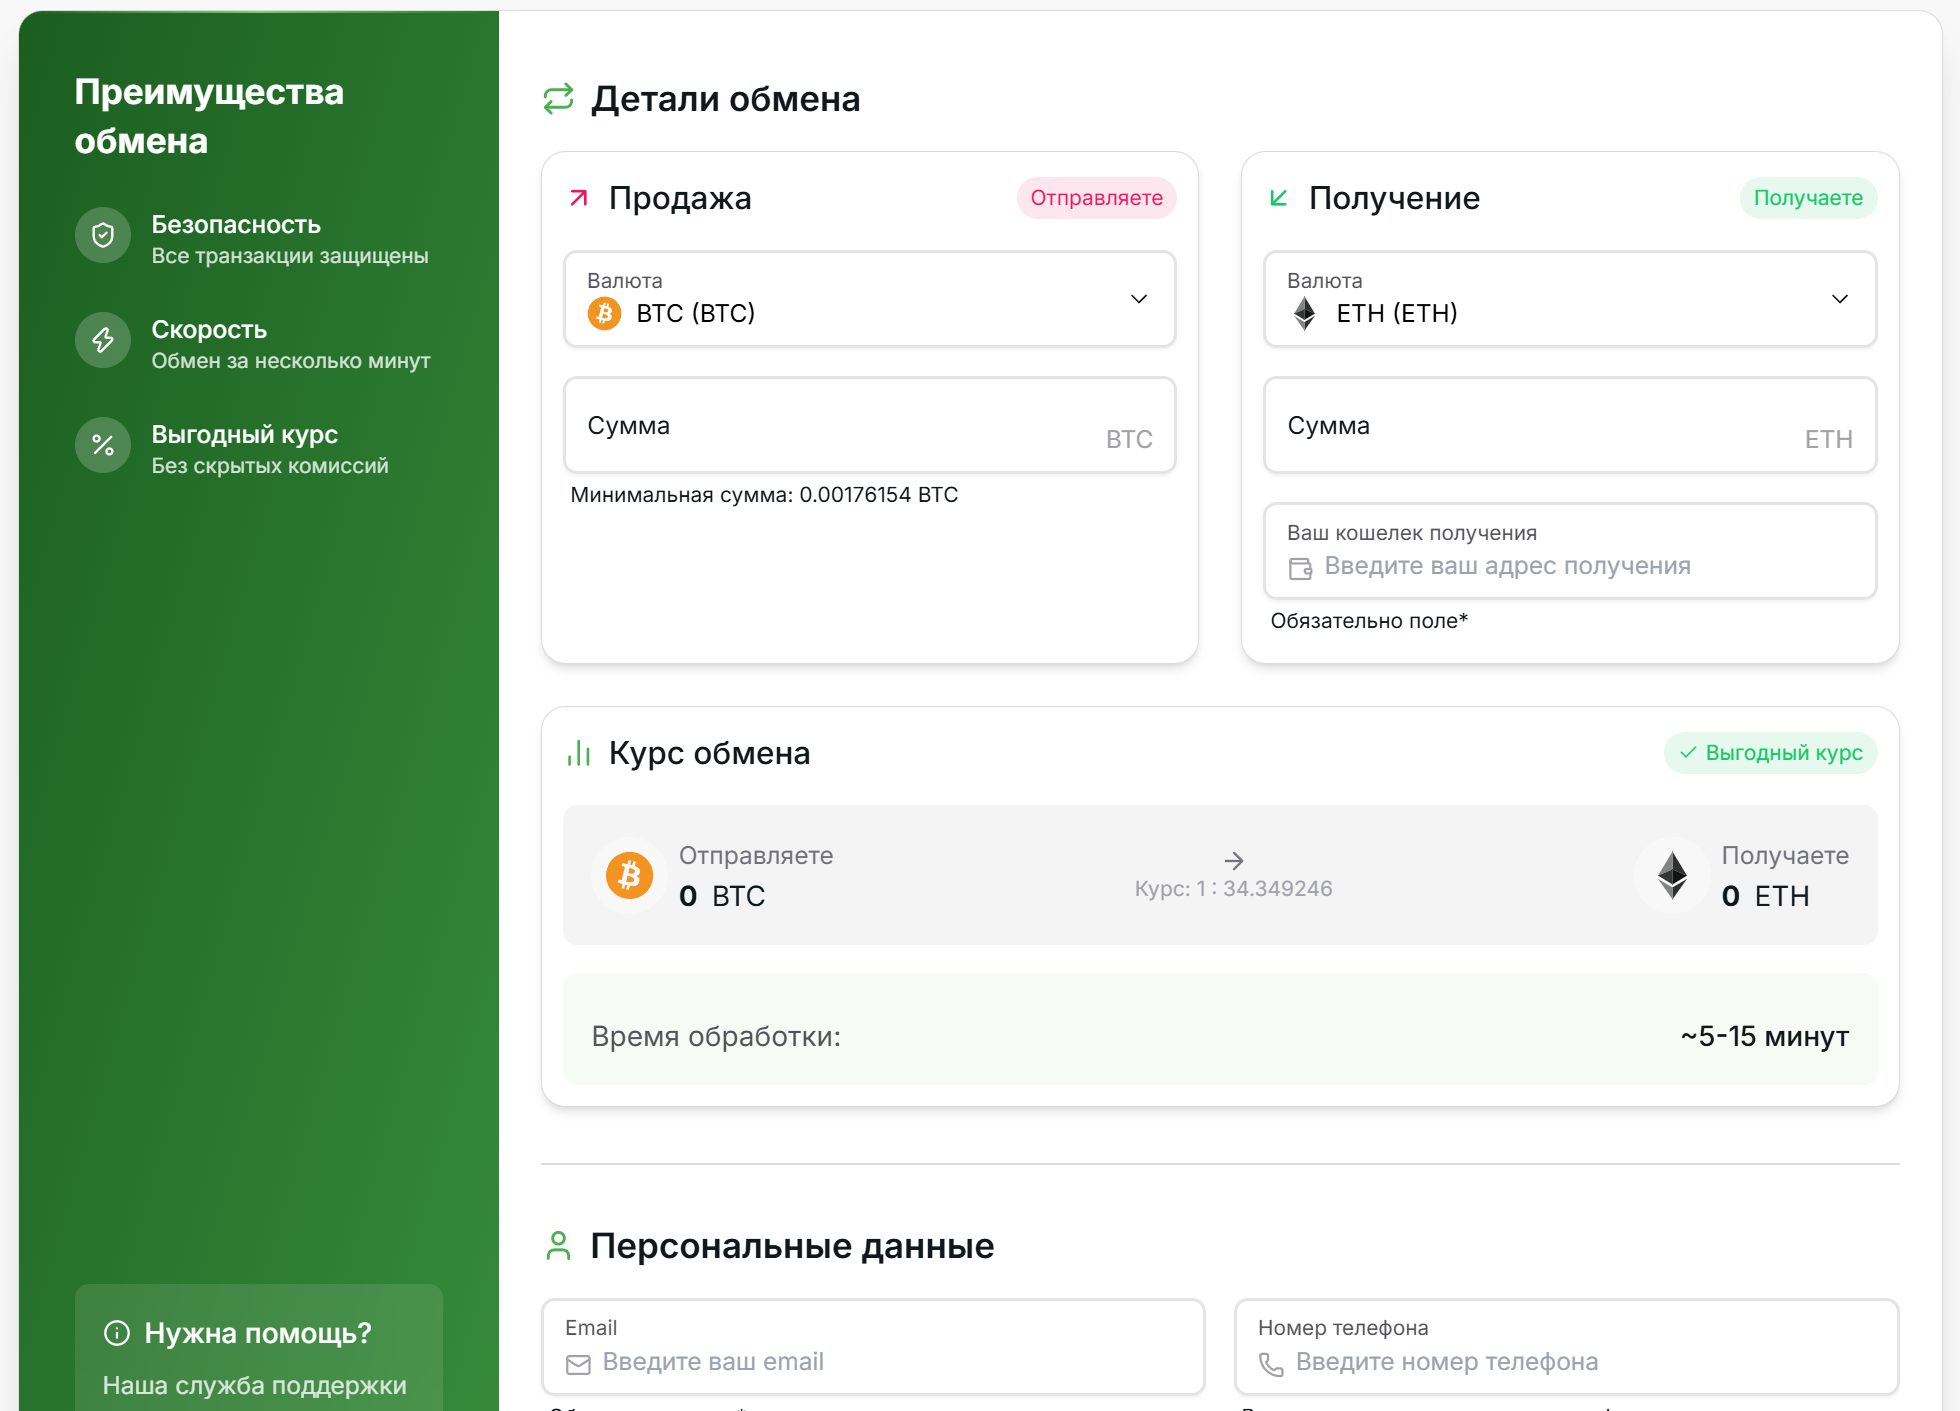
Task: Click the large Bitcoin icon in the rate summary
Action: pyautogui.click(x=629, y=876)
